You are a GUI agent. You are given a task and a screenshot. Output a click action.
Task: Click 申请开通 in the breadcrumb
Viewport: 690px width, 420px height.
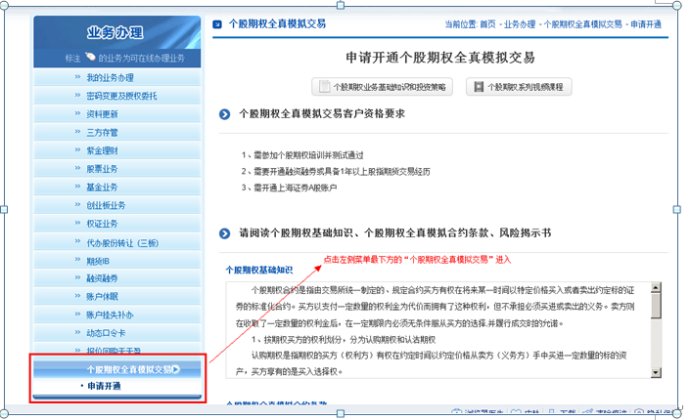click(x=646, y=25)
